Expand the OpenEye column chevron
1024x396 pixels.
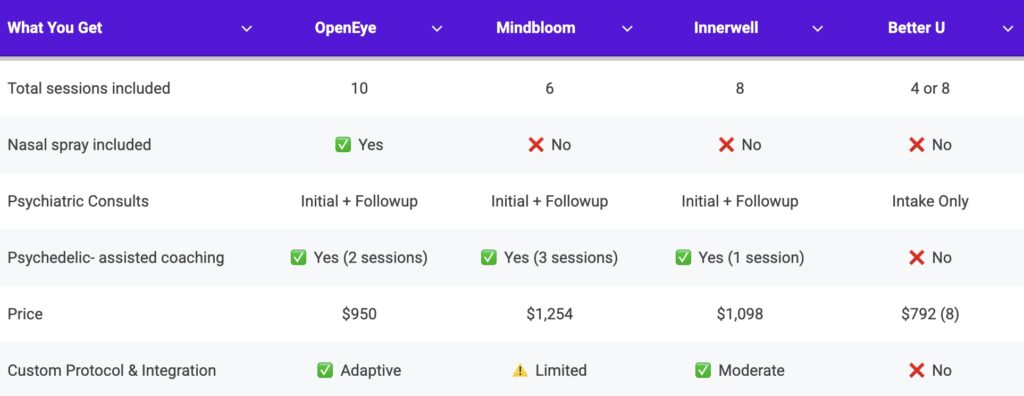point(437,29)
